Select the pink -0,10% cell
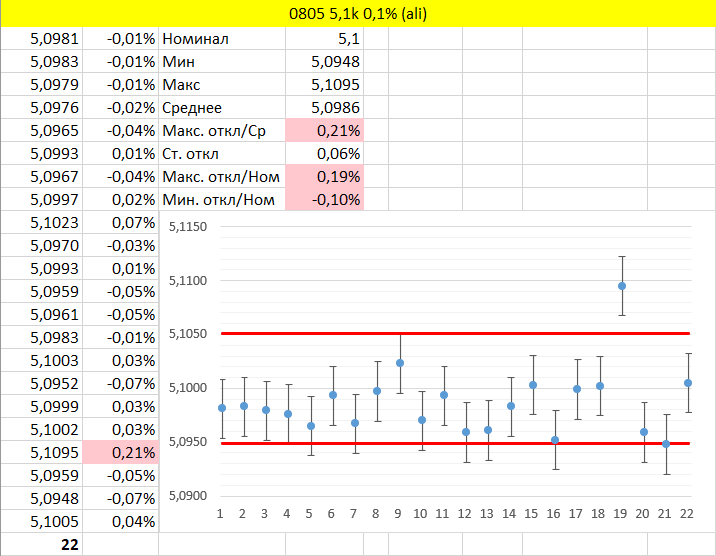 324,199
